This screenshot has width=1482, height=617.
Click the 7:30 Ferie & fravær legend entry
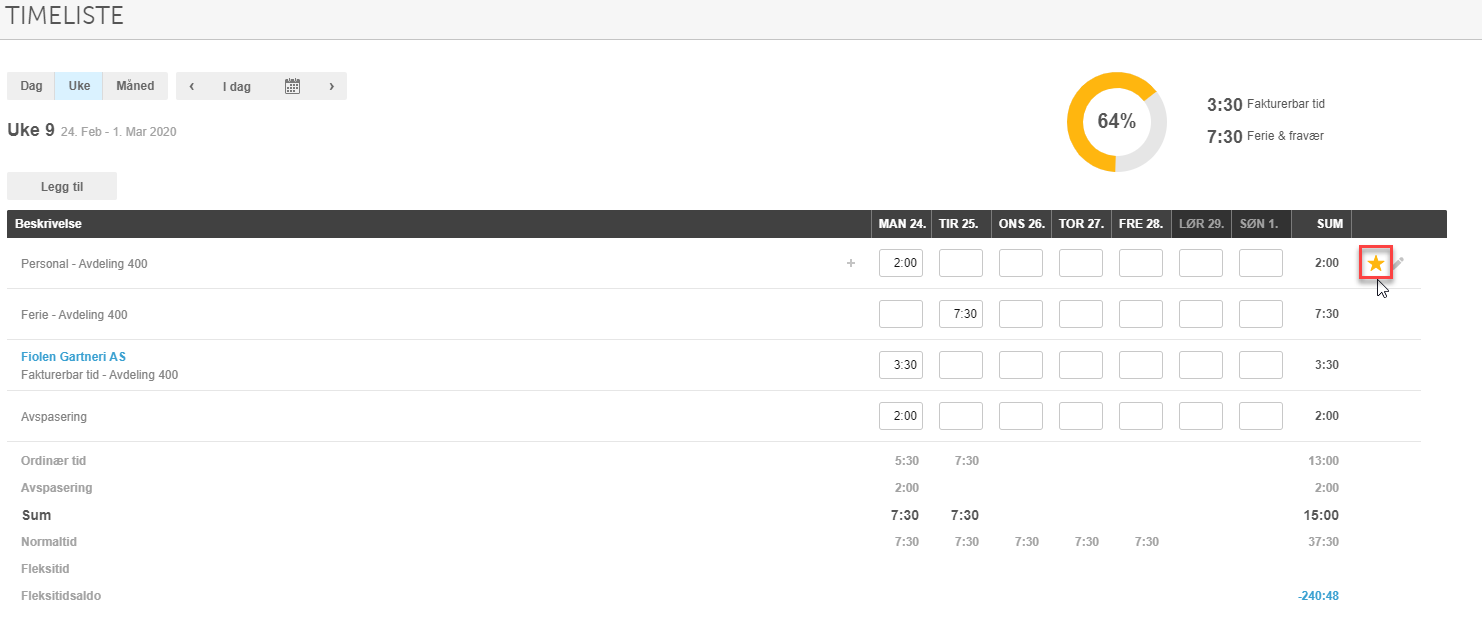pyautogui.click(x=1265, y=136)
